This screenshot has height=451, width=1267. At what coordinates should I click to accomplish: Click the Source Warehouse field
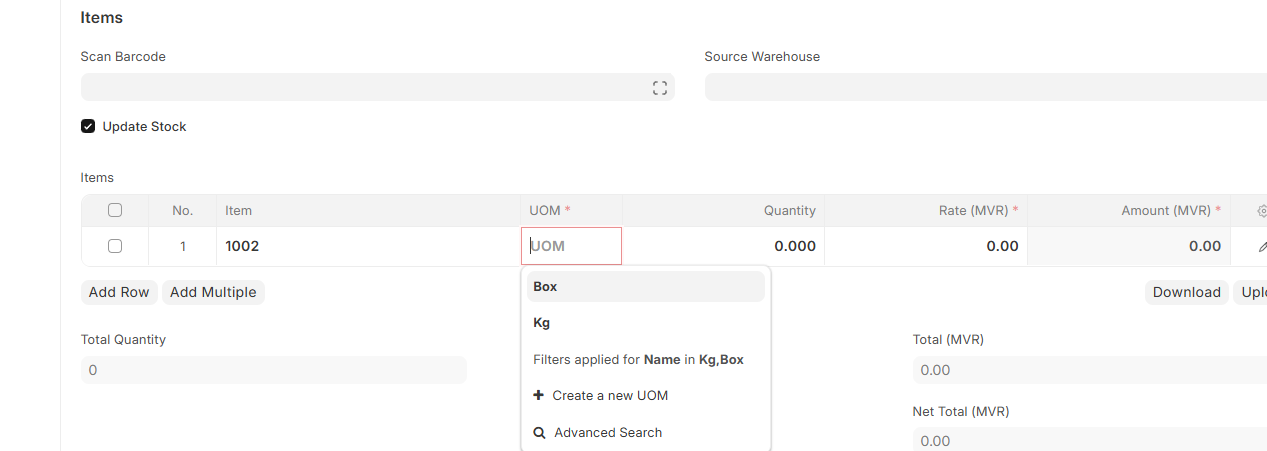coord(986,87)
